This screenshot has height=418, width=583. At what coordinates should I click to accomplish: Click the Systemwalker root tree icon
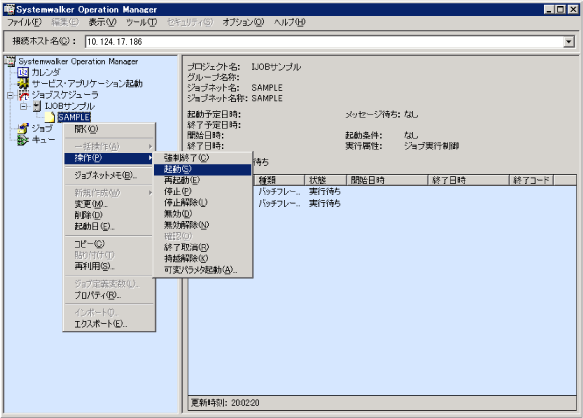click(10, 61)
